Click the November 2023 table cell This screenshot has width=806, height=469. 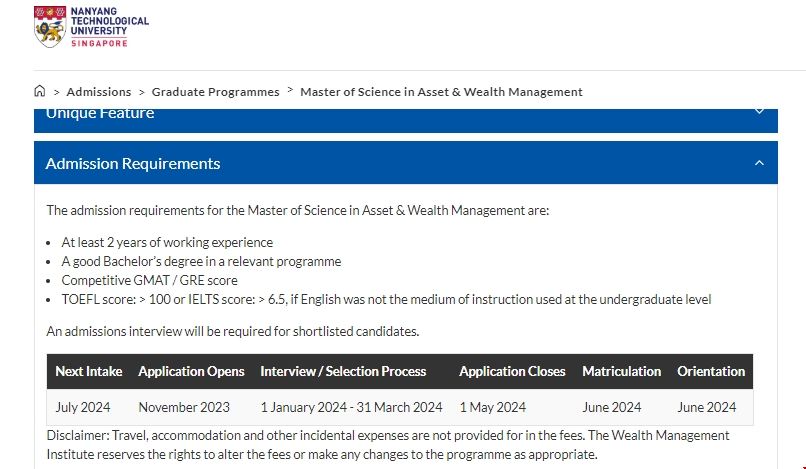tap(184, 407)
